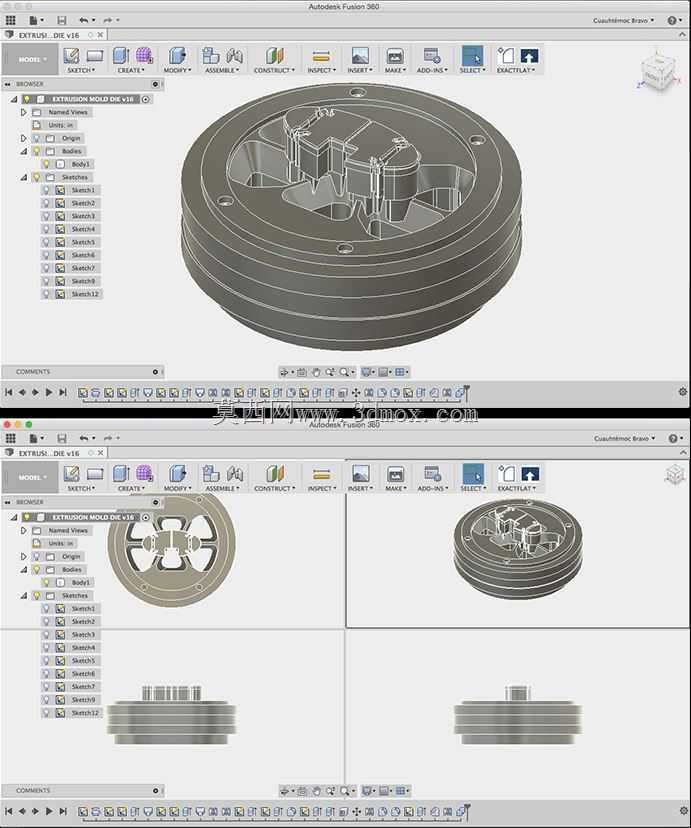Step timeline back one feature in bottom window
The height and width of the screenshot is (828, 691).
coord(22,811)
